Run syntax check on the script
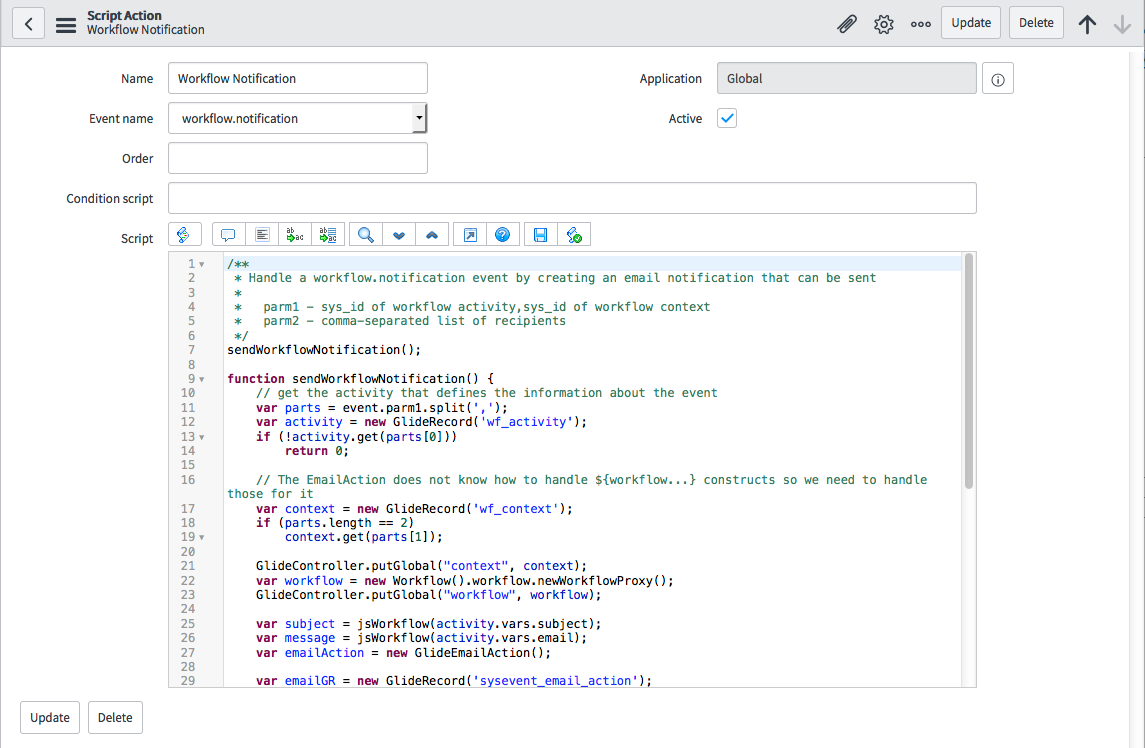 (x=574, y=234)
